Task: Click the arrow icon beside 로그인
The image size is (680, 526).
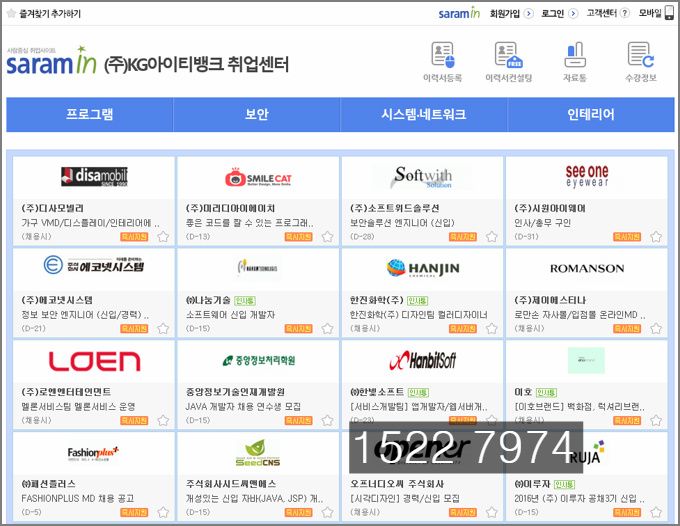Action: (573, 13)
